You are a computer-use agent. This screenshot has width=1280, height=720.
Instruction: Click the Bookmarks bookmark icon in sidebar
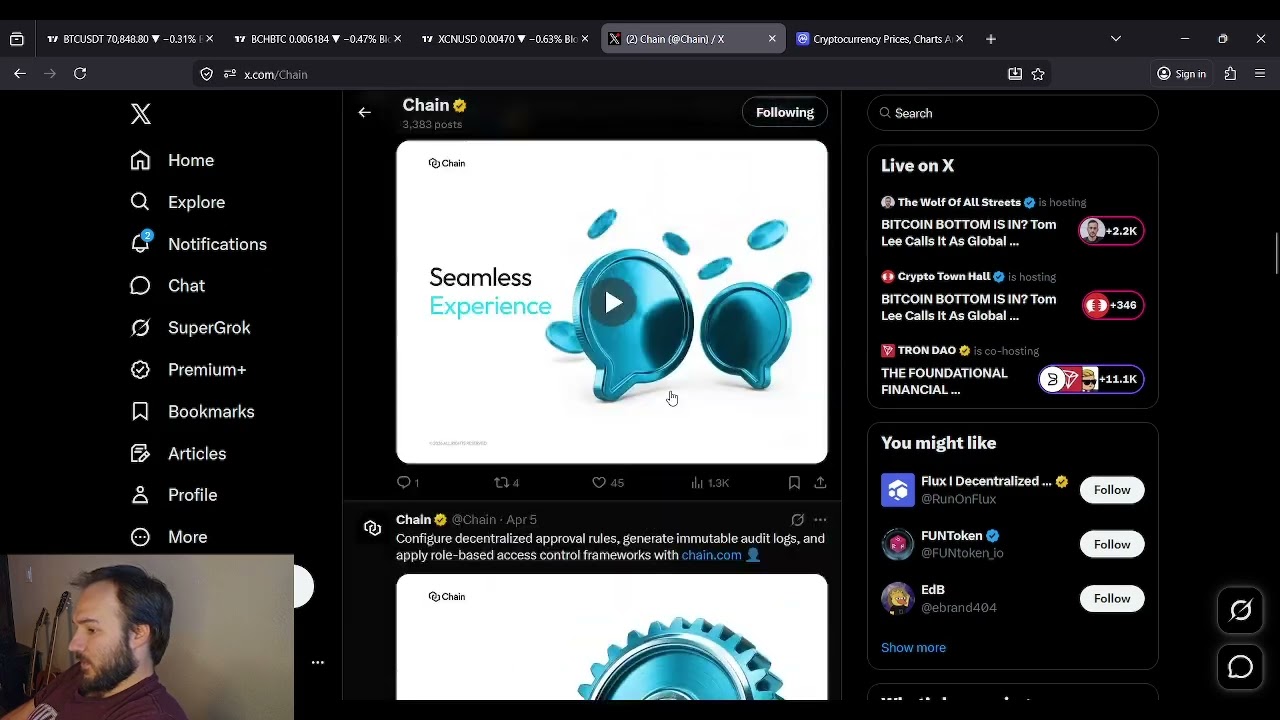point(141,411)
